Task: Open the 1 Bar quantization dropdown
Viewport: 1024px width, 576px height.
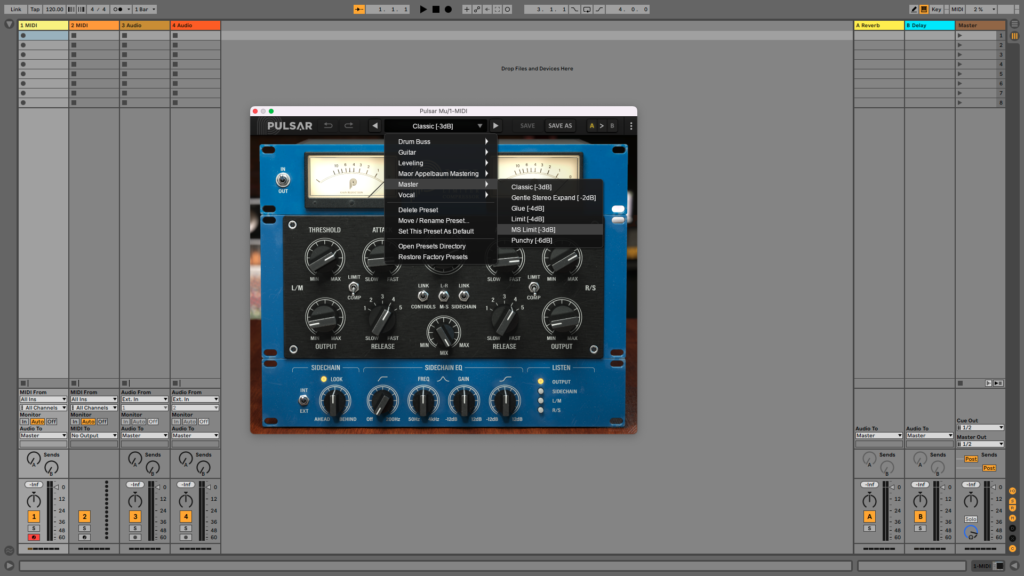Action: 145,9
